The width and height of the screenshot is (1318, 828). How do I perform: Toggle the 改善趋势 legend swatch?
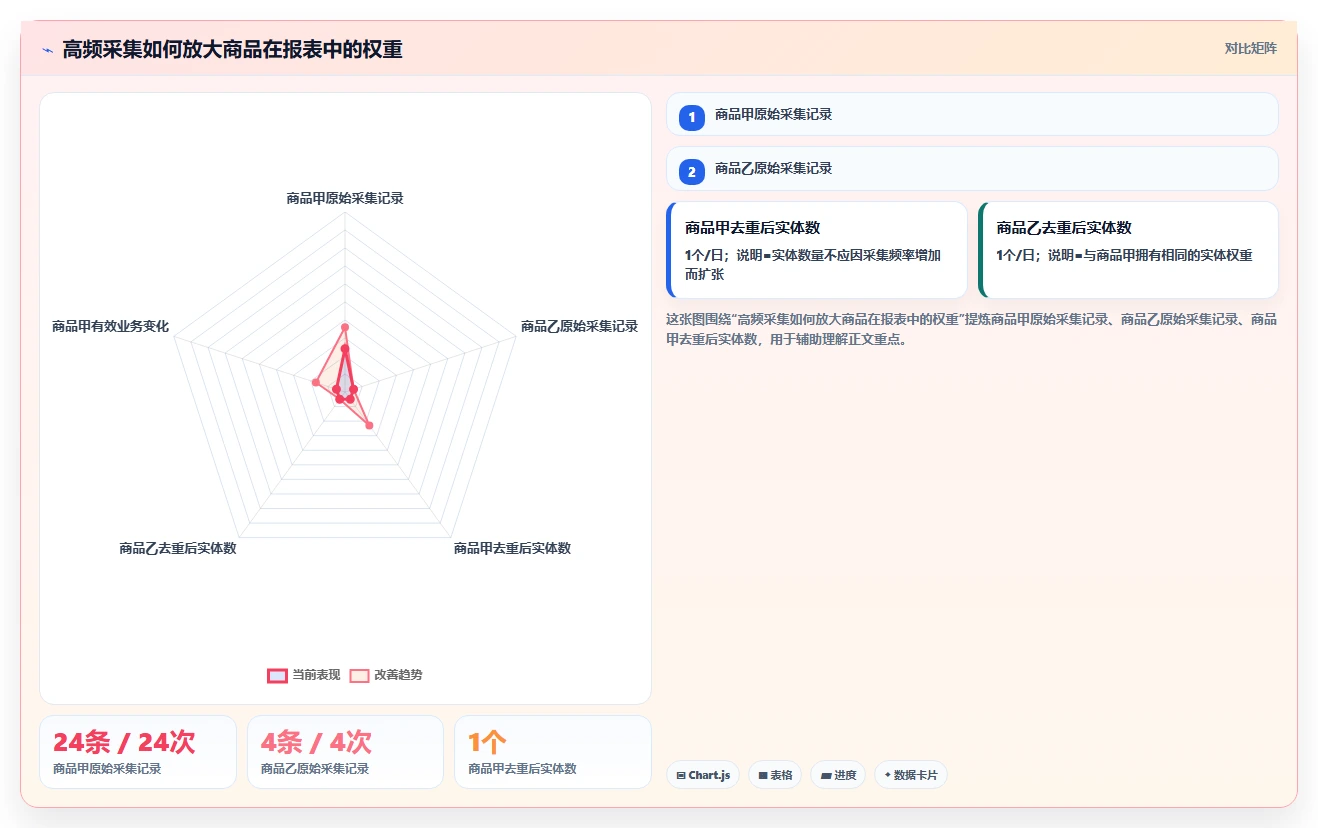click(x=359, y=675)
